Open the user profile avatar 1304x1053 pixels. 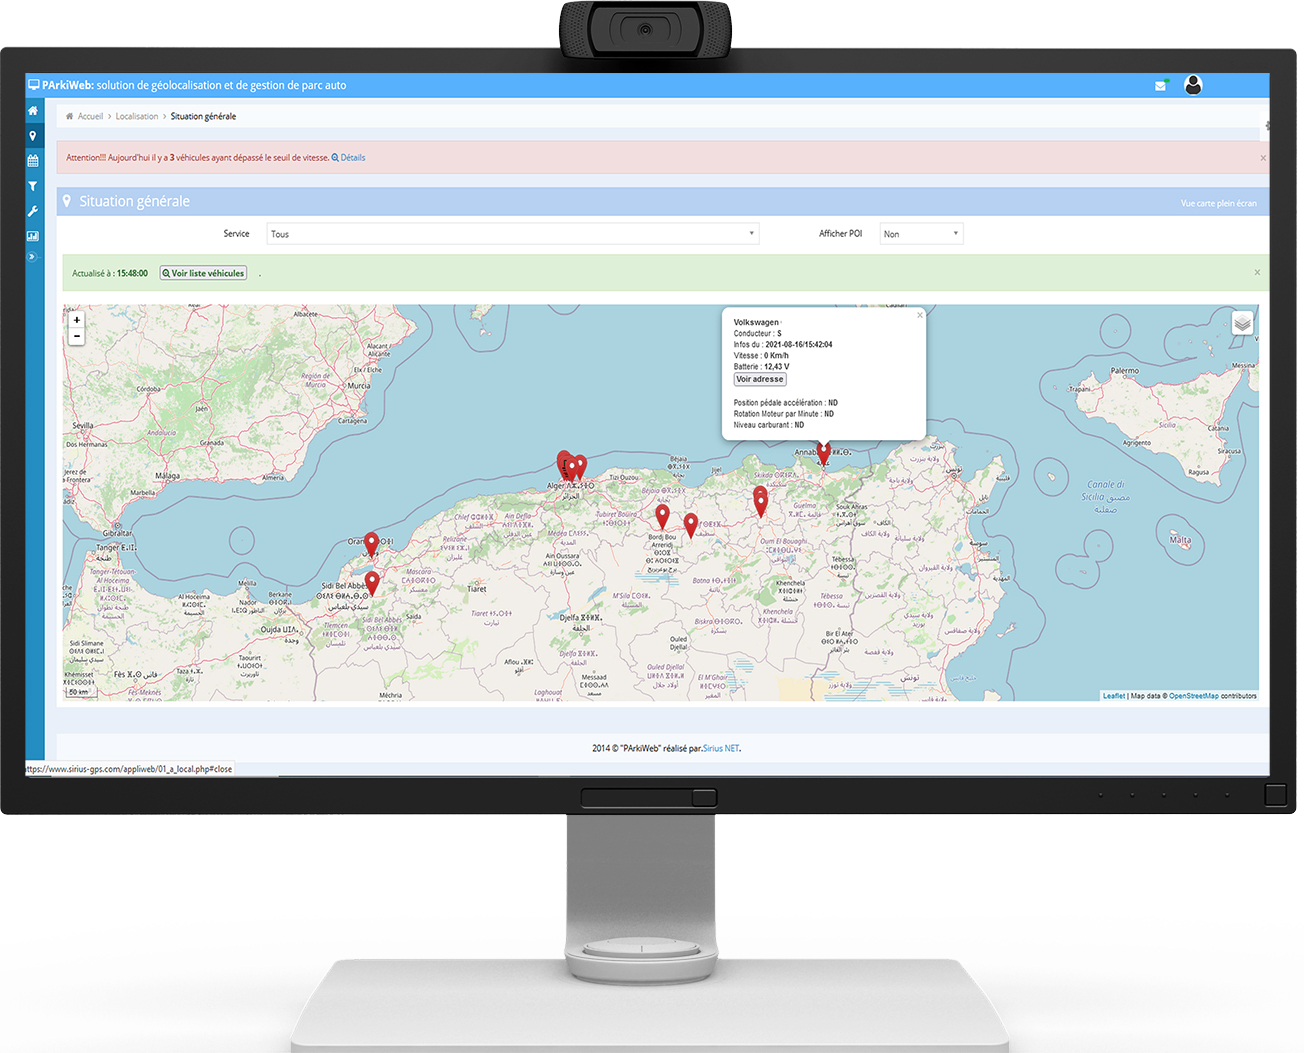click(x=1192, y=86)
